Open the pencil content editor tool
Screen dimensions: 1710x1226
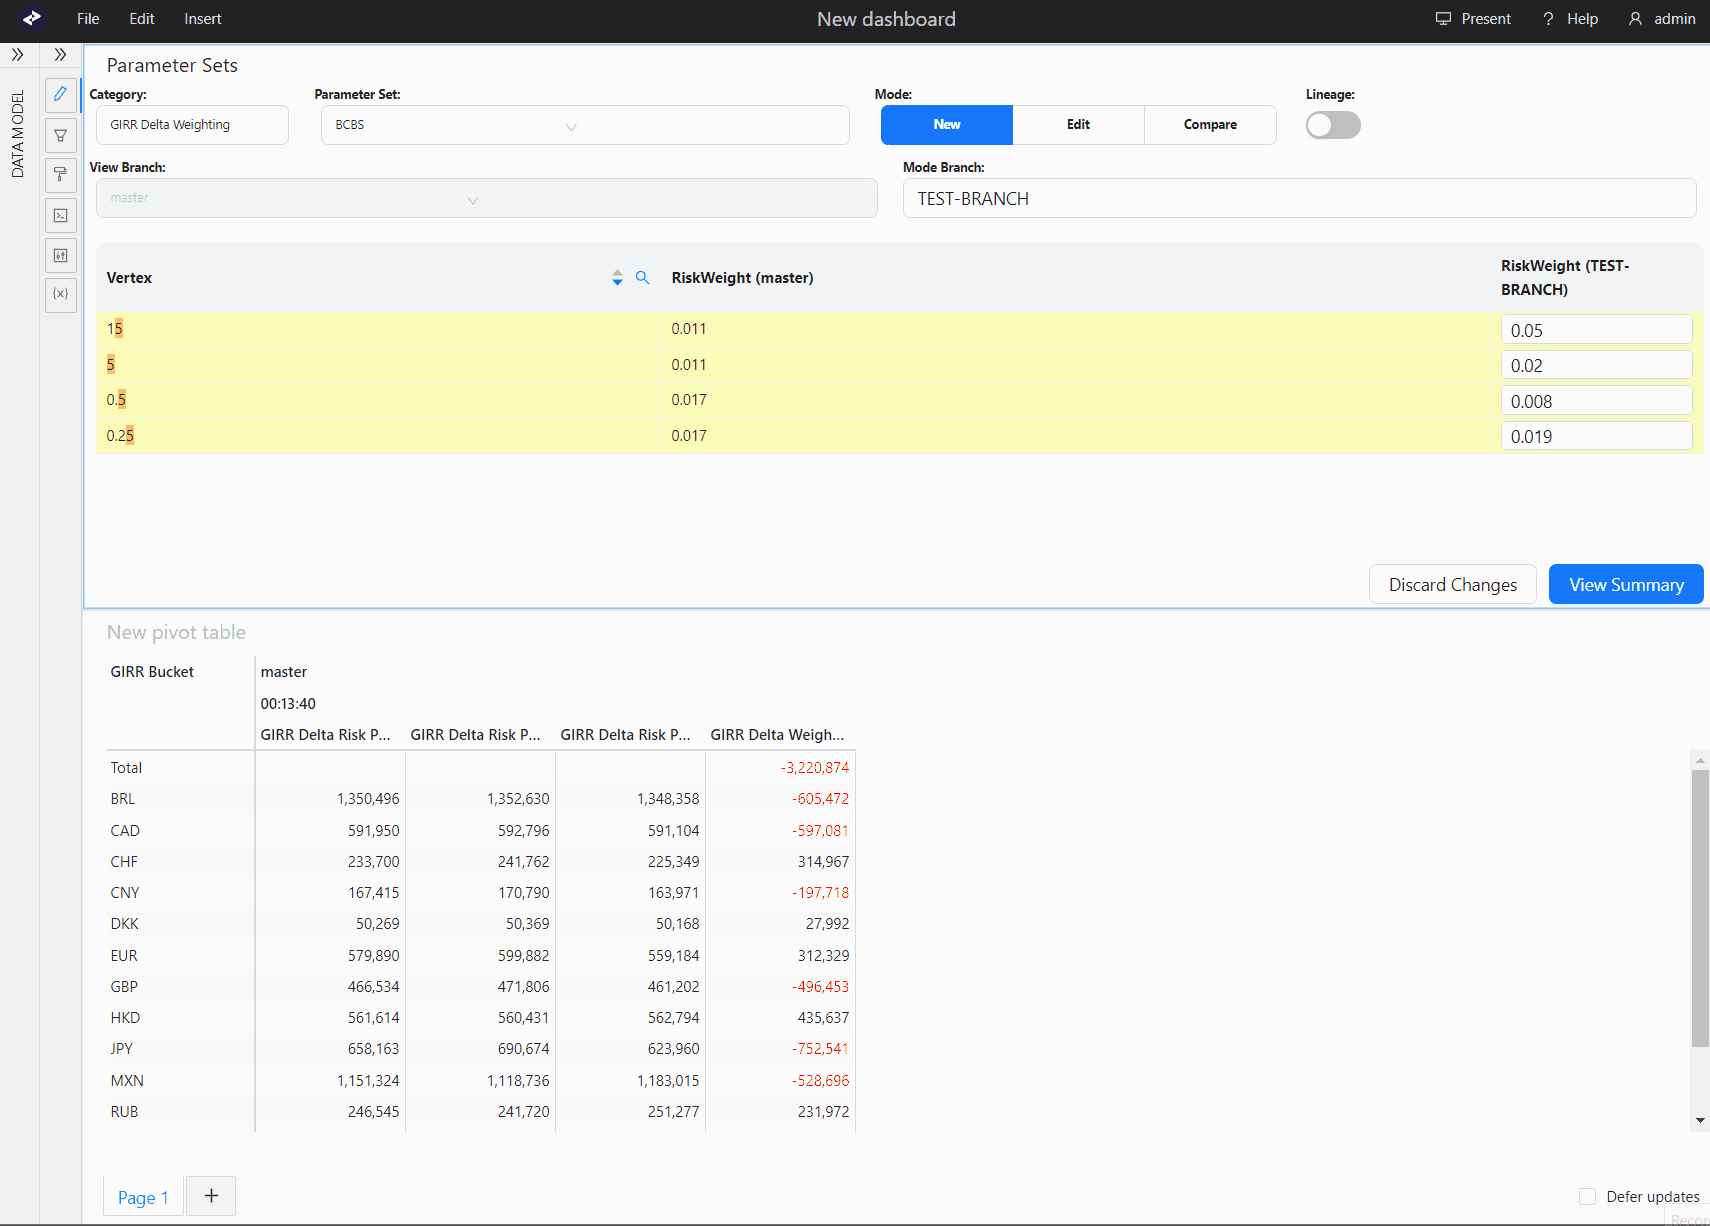tap(60, 94)
